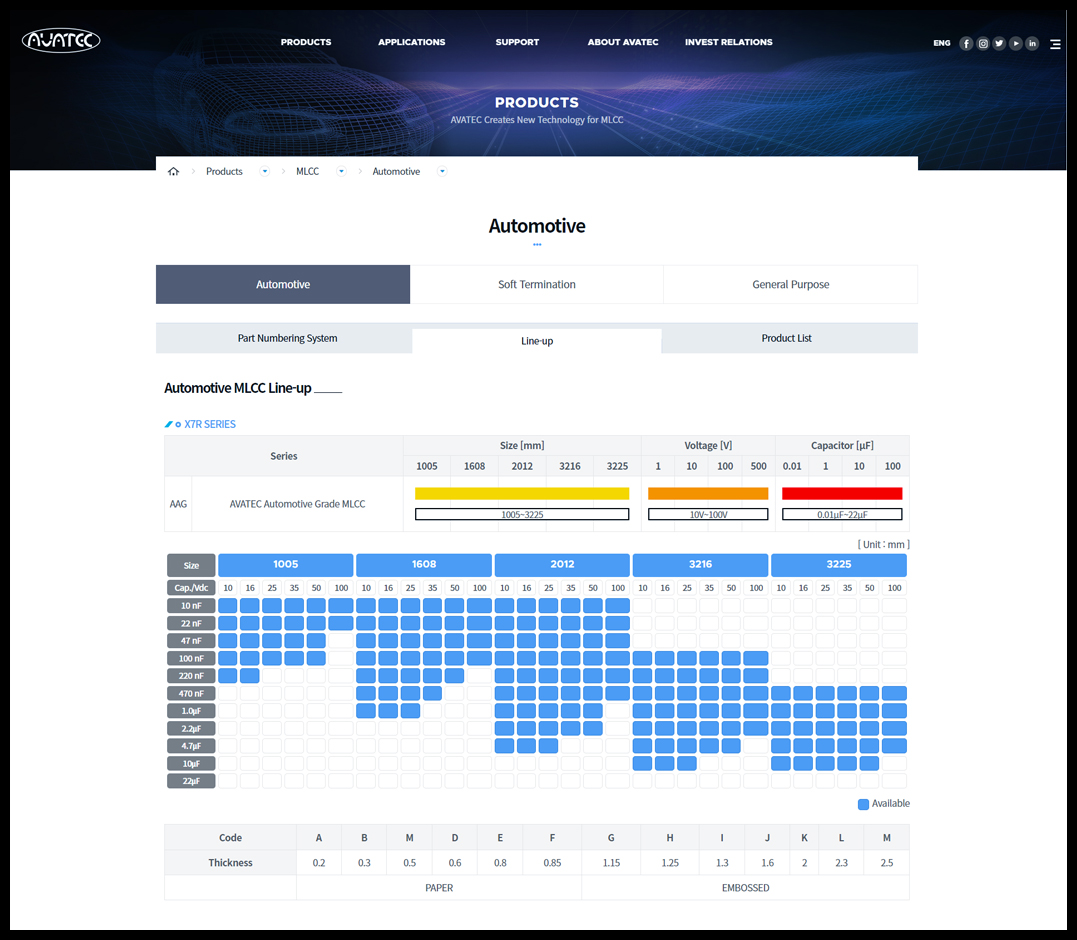Click the 22 nF row label
This screenshot has height=940, width=1077.
click(191, 623)
